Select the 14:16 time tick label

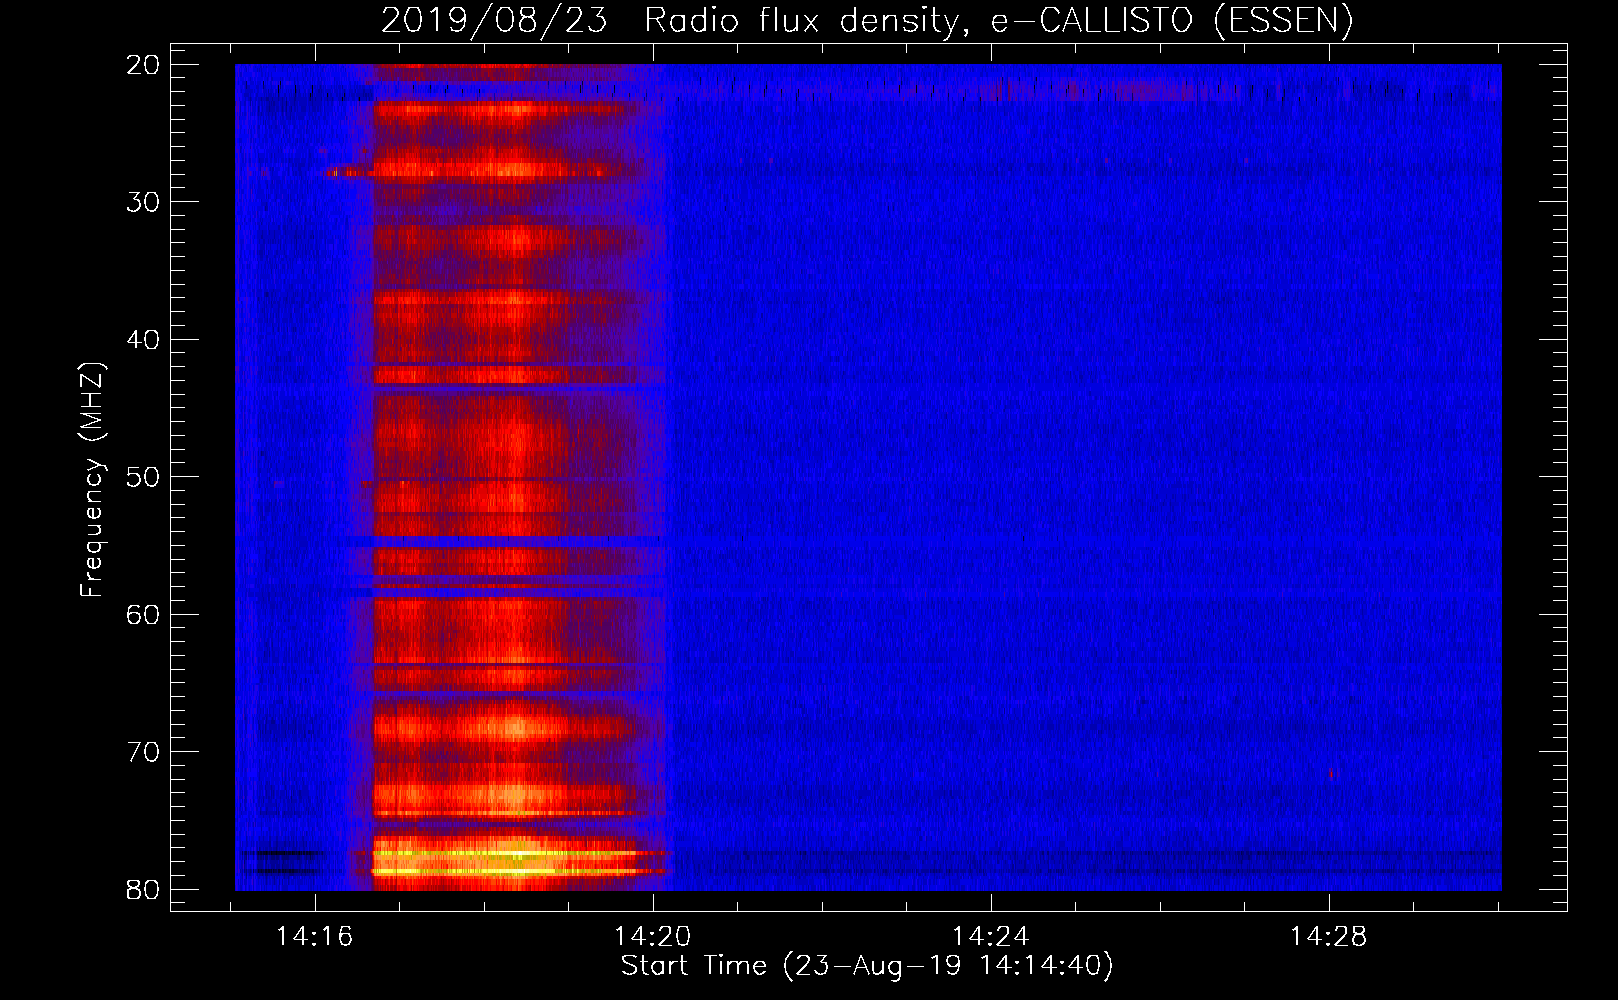(x=315, y=937)
